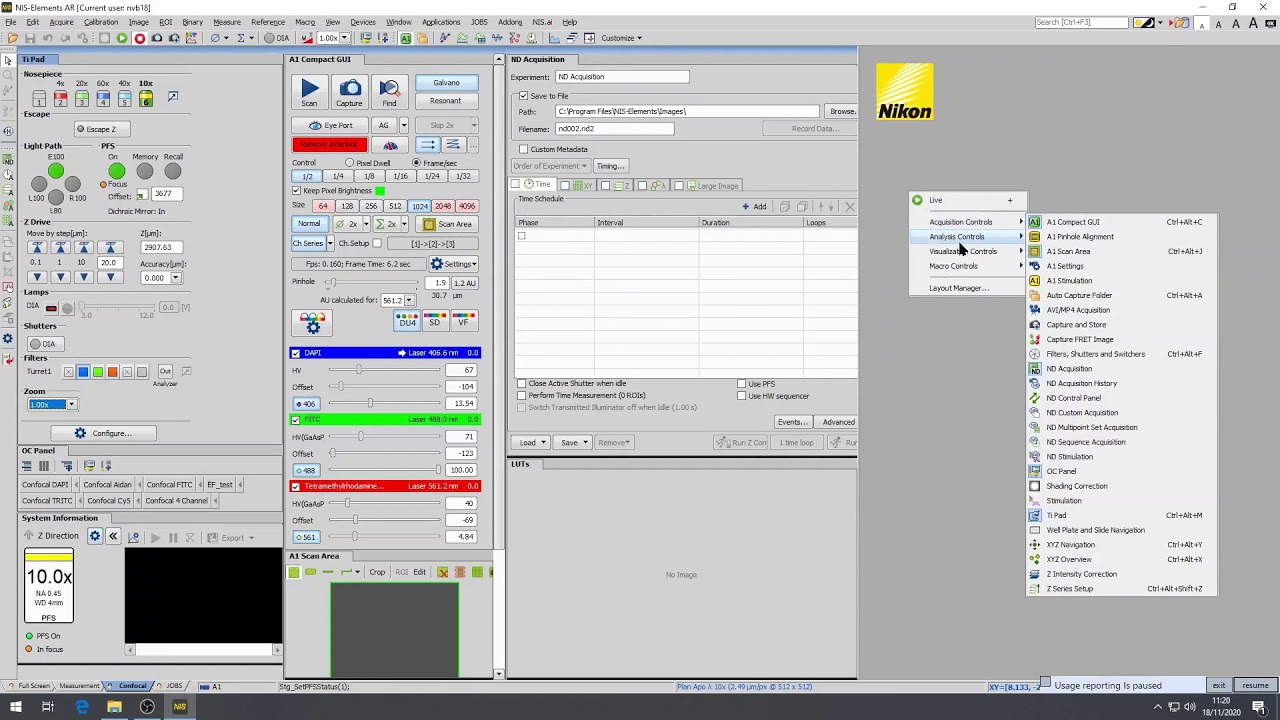This screenshot has width=1280, height=720.
Task: Enable Use HW sequencer checkbox
Action: coord(741,396)
